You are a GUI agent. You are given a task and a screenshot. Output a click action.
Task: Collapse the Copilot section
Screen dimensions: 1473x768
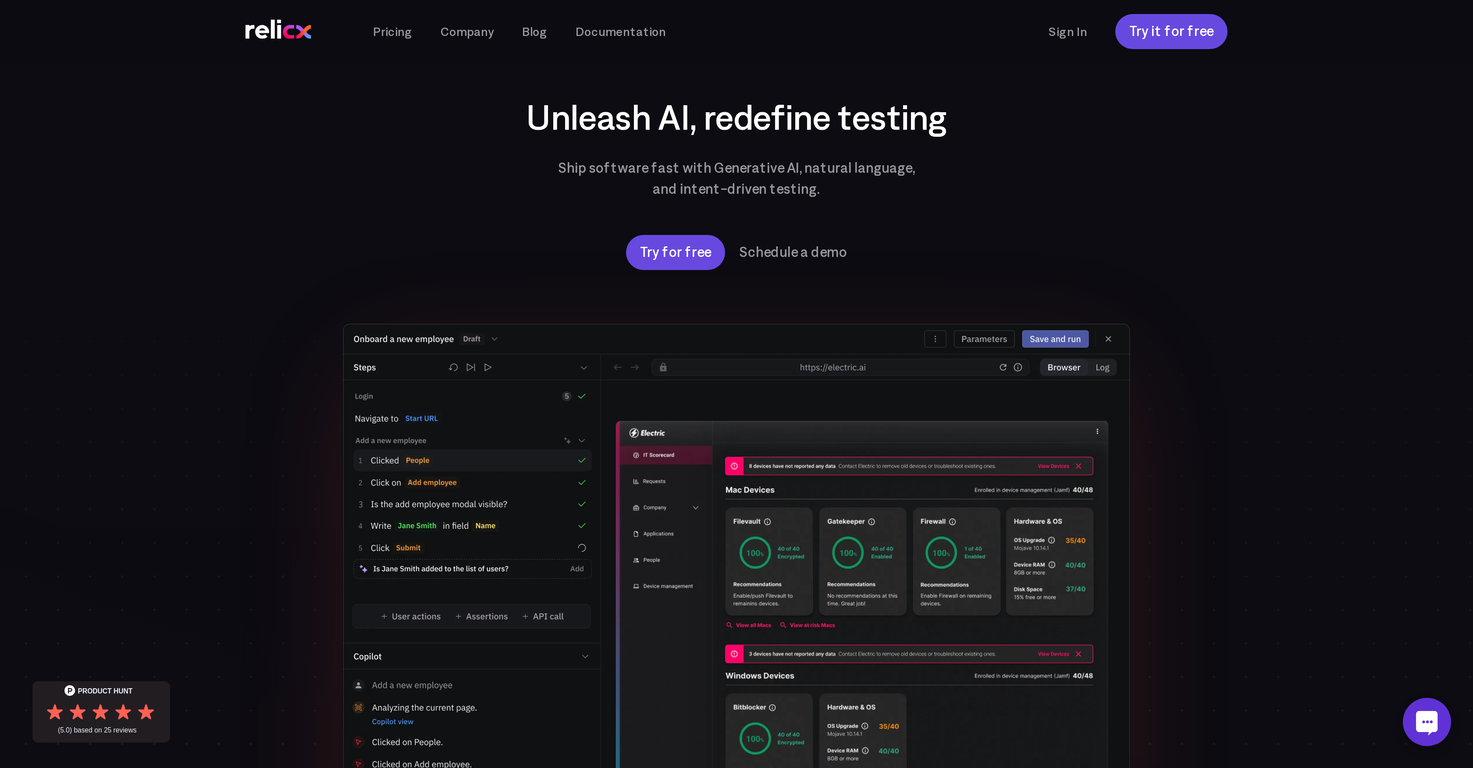tap(585, 656)
